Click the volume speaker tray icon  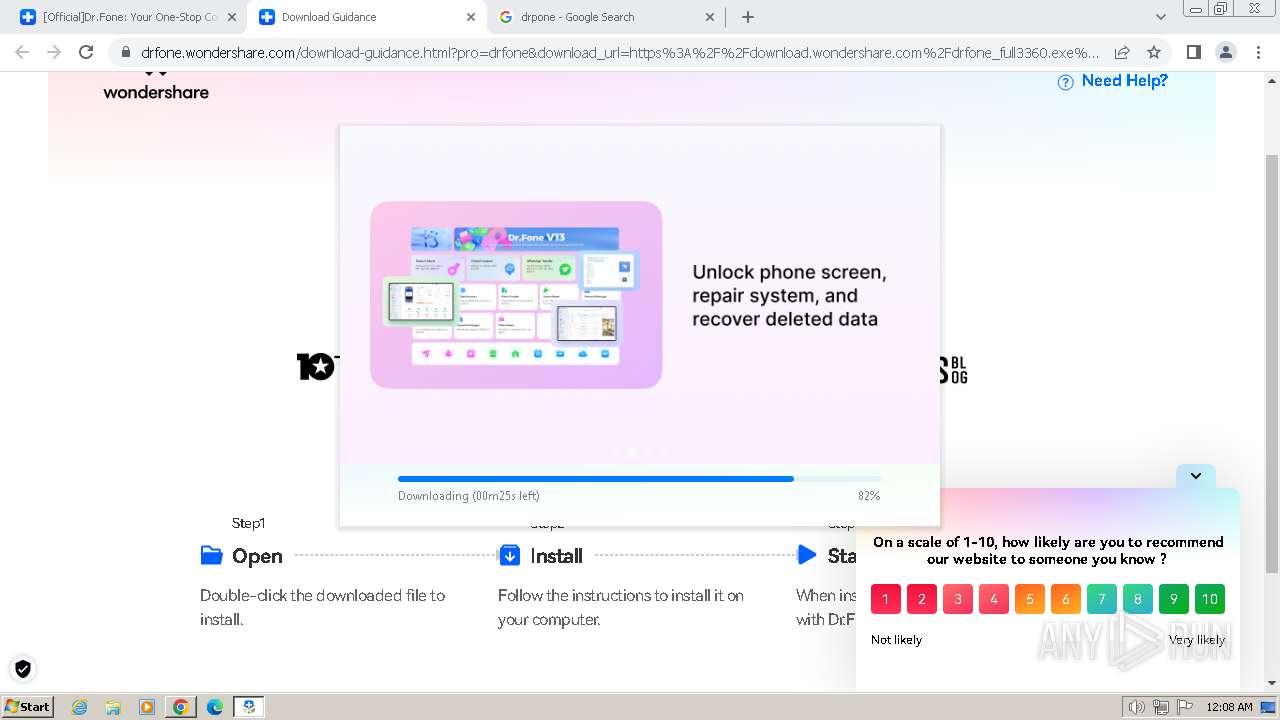[x=1137, y=707]
